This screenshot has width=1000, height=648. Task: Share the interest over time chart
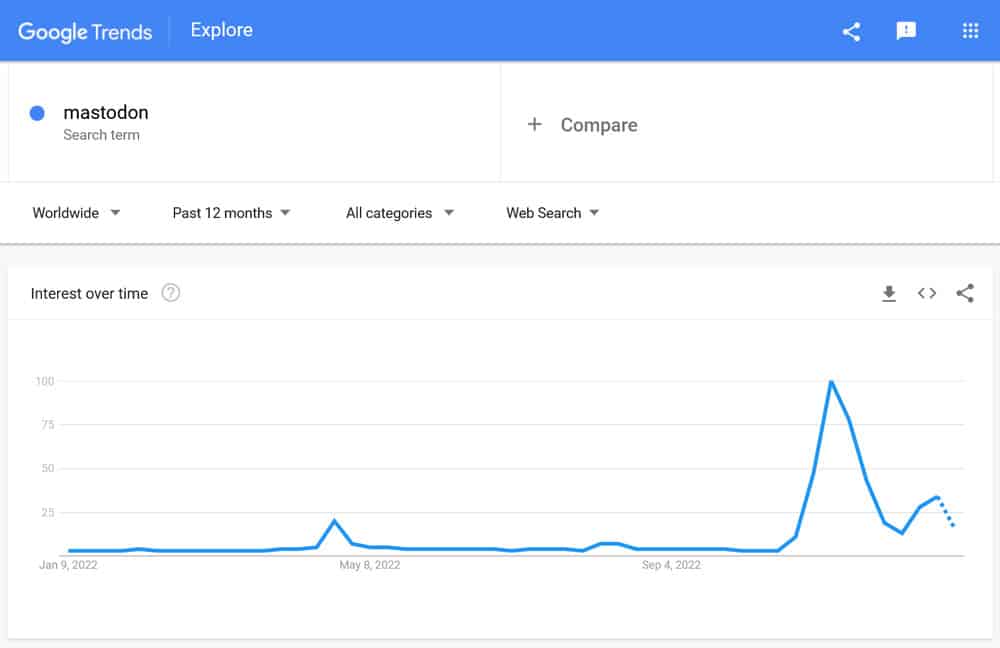point(965,293)
